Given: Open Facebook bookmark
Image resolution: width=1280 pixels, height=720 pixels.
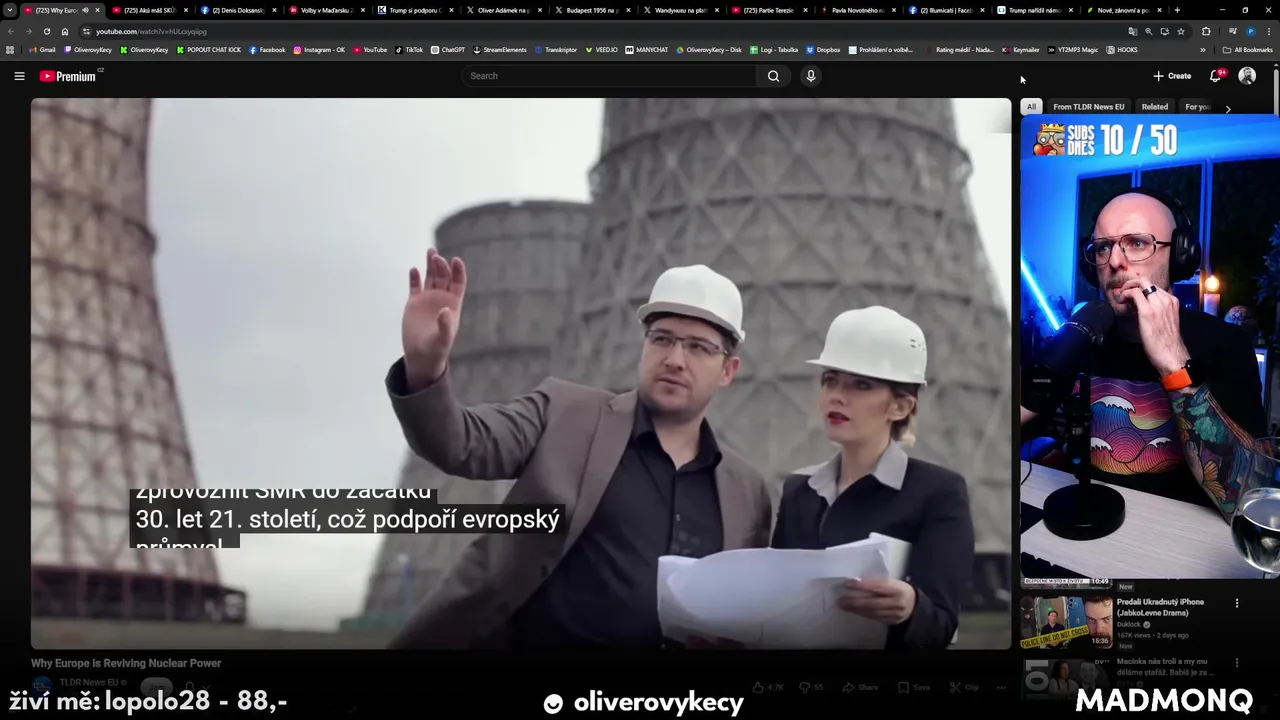Looking at the screenshot, I should pos(267,49).
